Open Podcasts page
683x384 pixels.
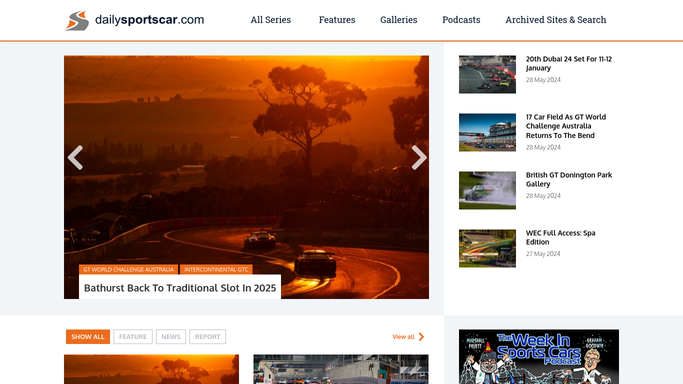pyautogui.click(x=461, y=20)
